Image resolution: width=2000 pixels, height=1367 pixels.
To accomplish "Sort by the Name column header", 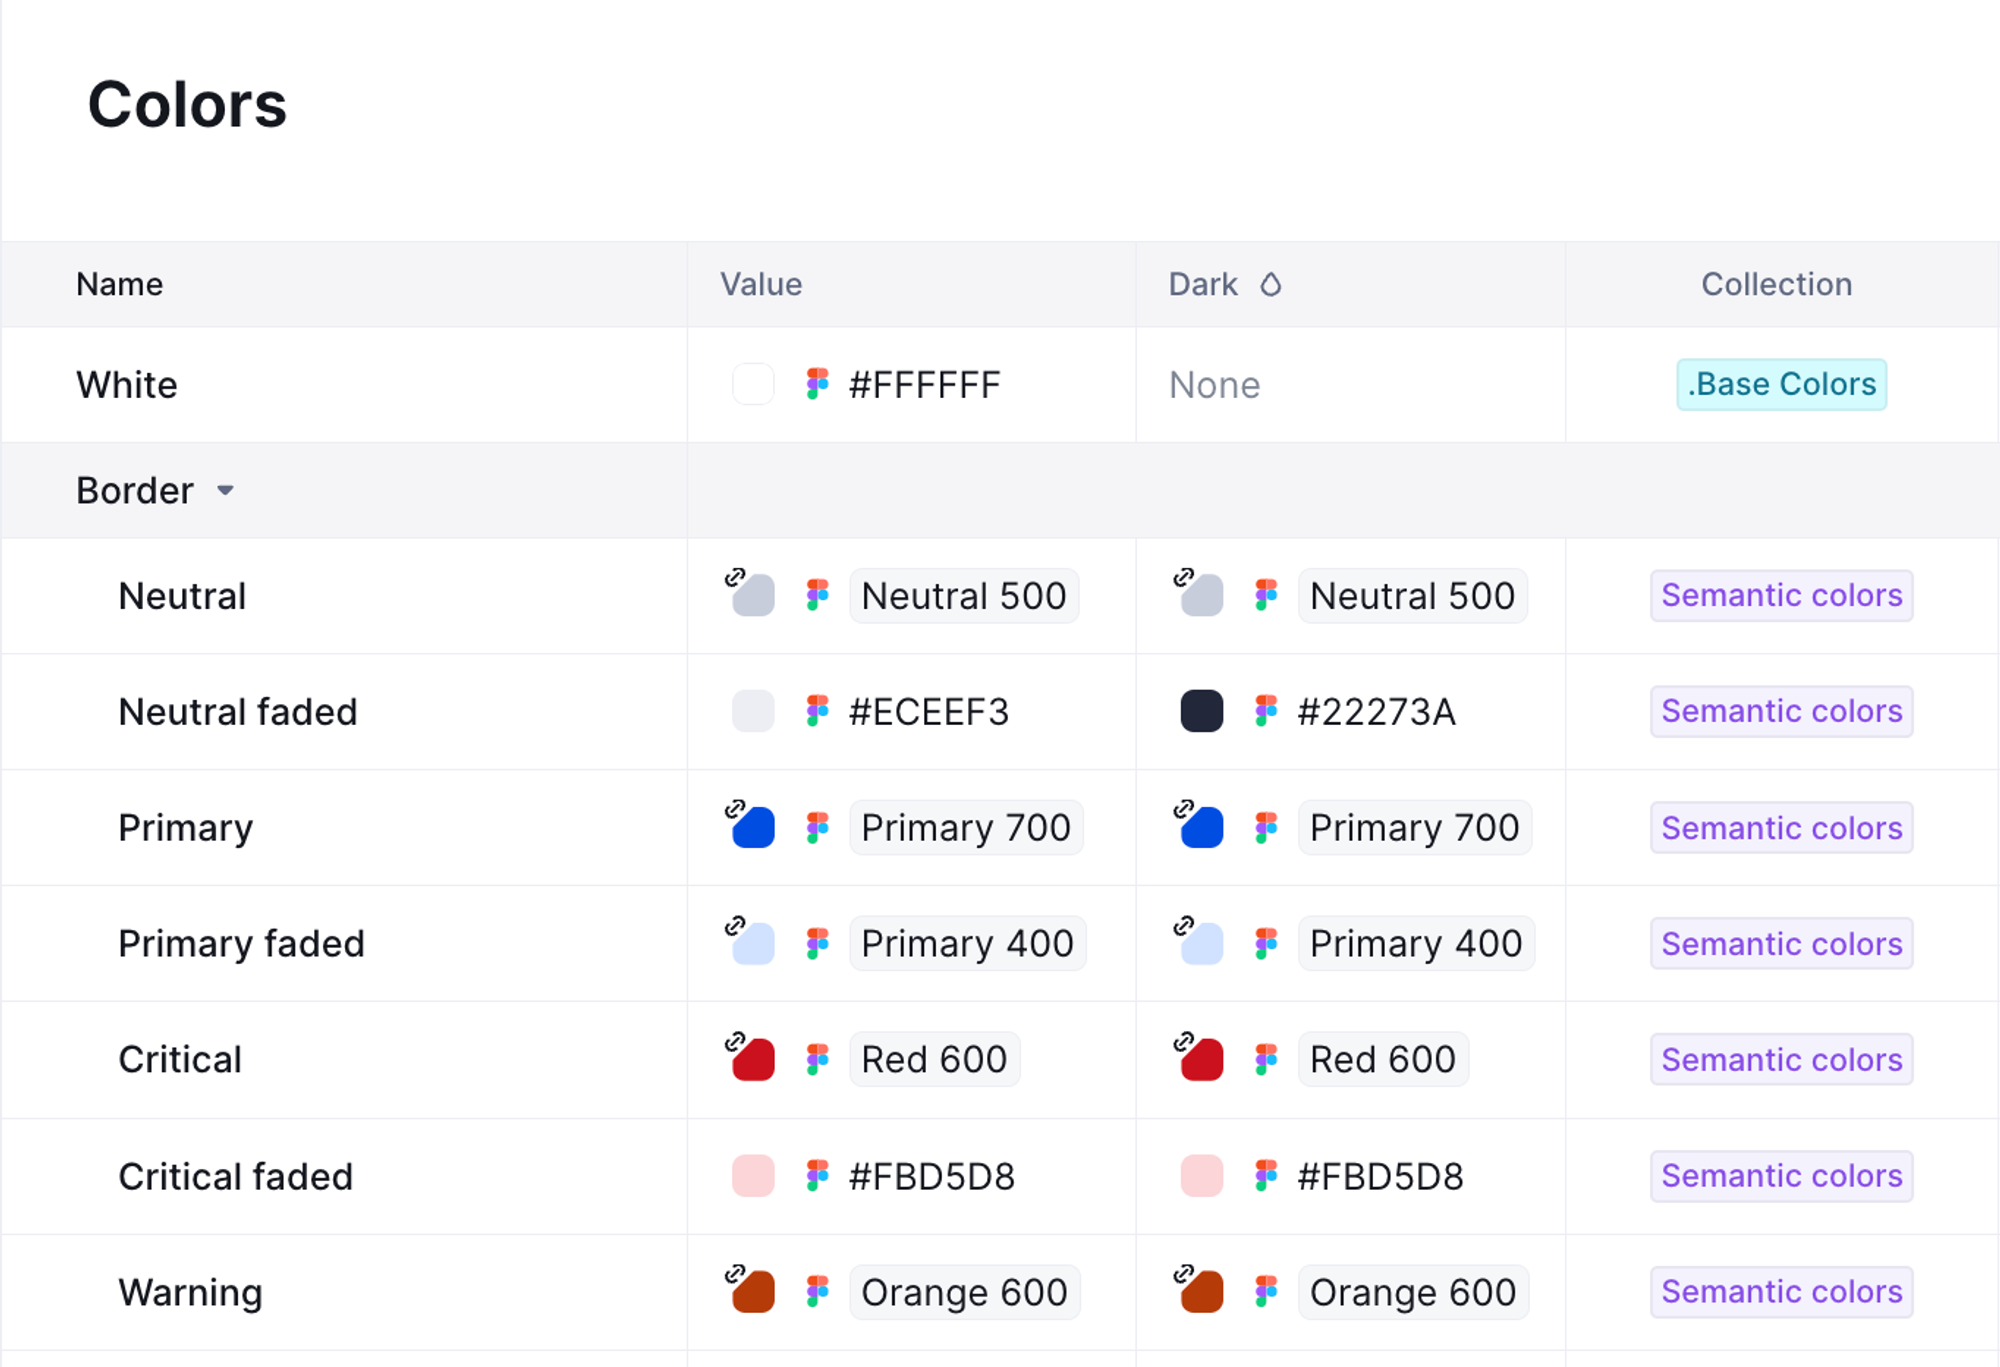I will [119, 285].
